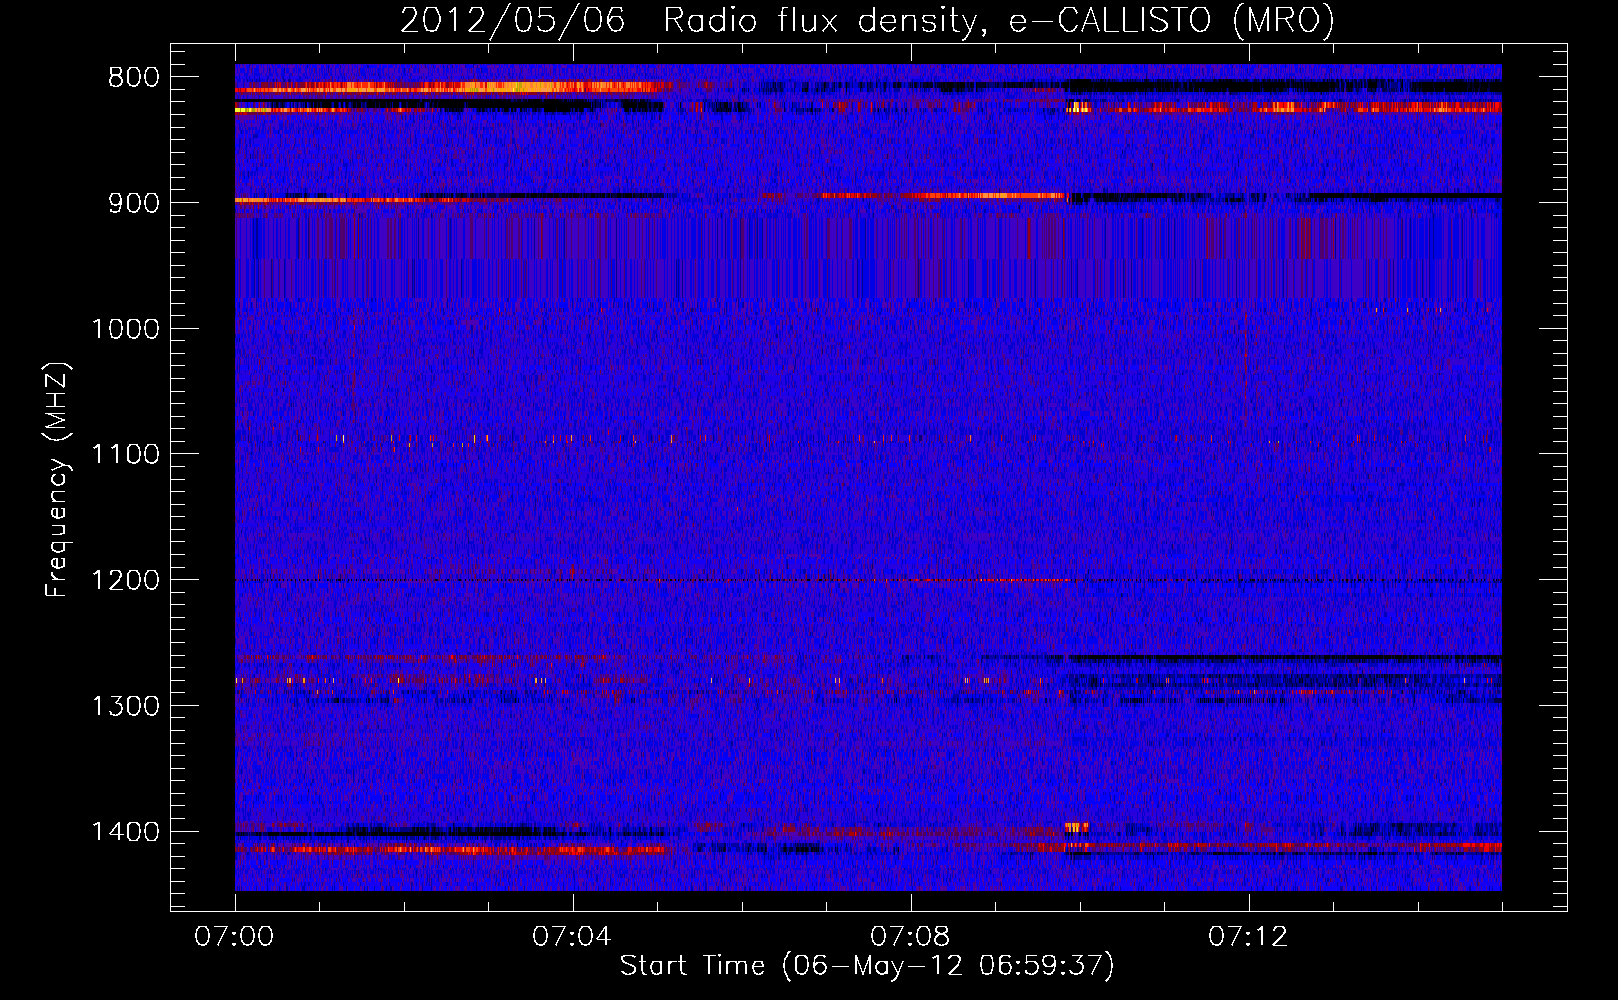The image size is (1618, 1000).
Task: Click the 1400 frequency tick label
Action: (125, 832)
